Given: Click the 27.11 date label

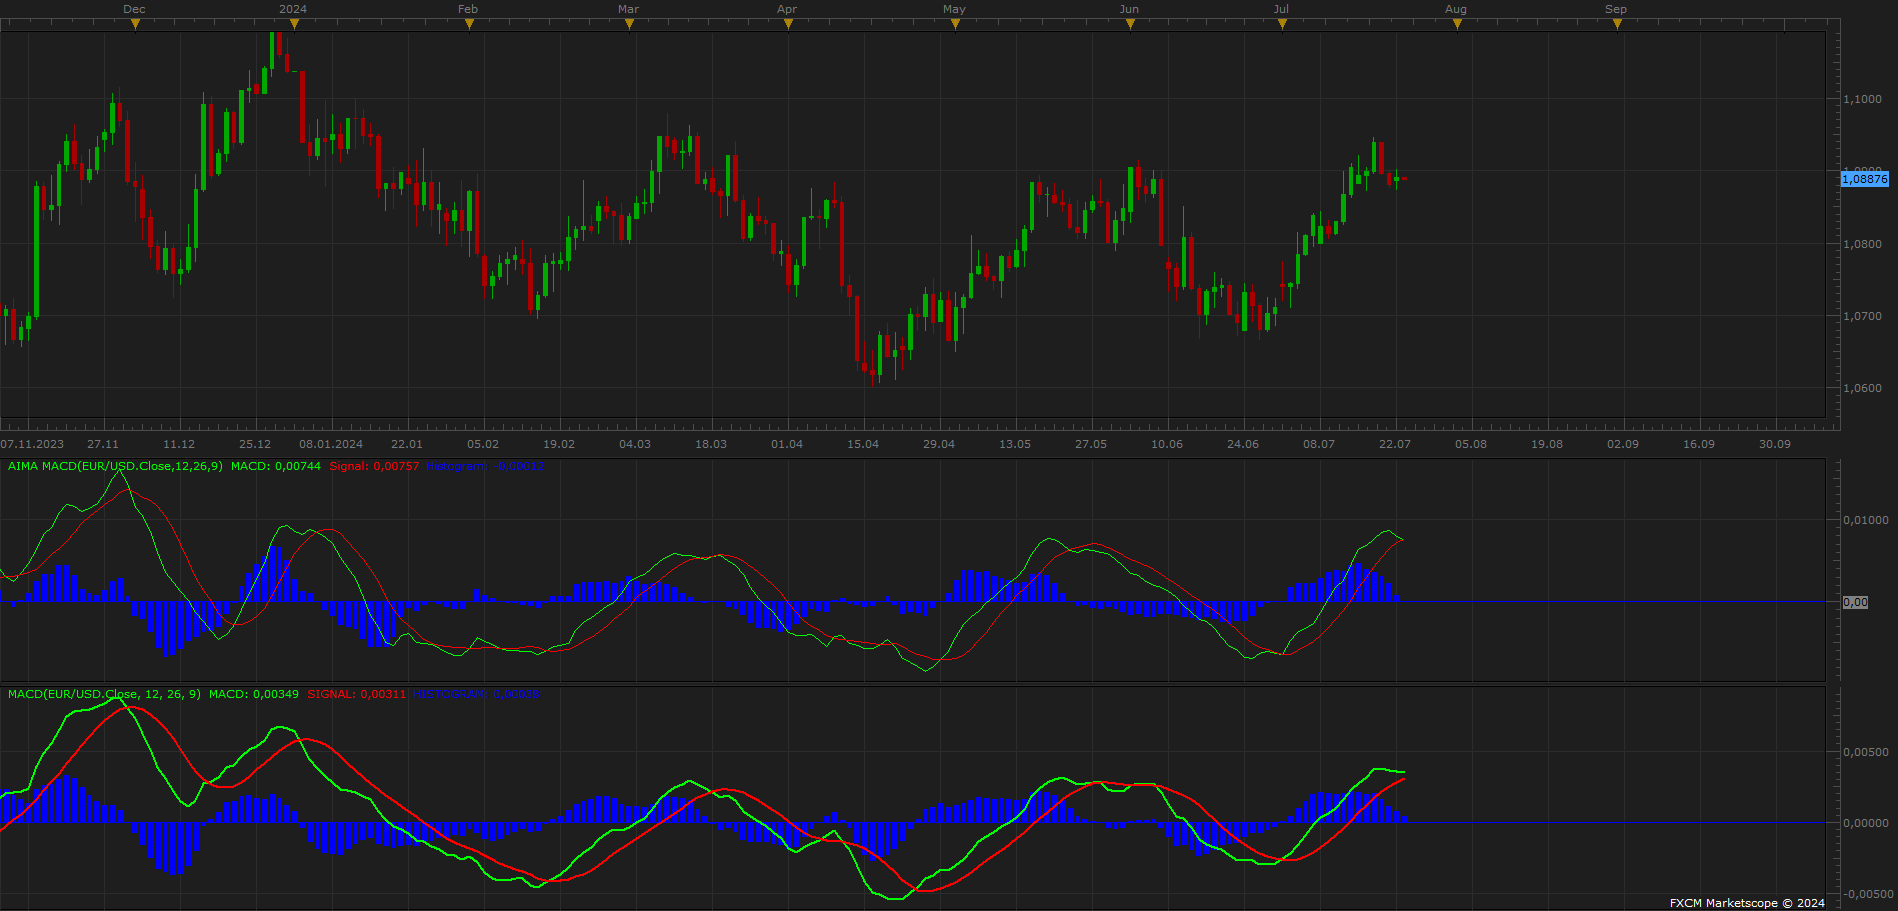Looking at the screenshot, I should pos(103,444).
